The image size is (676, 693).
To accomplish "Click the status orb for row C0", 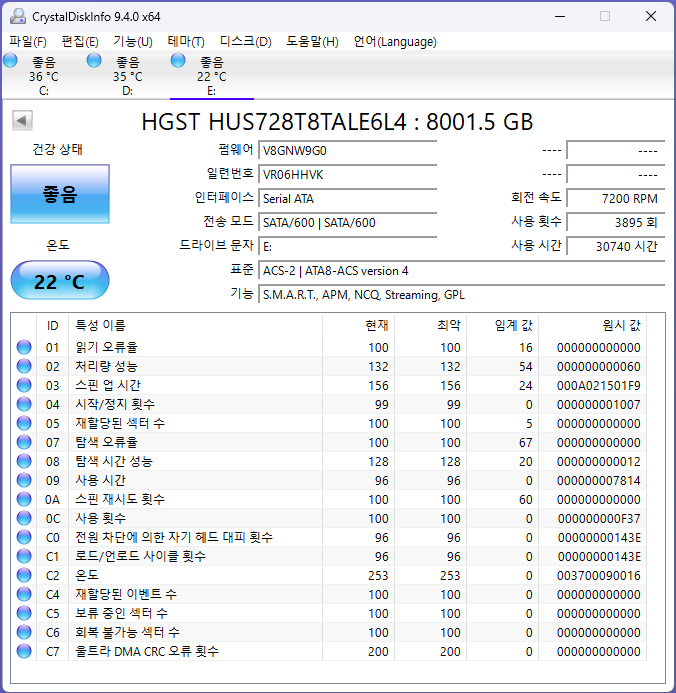I will click(24, 537).
